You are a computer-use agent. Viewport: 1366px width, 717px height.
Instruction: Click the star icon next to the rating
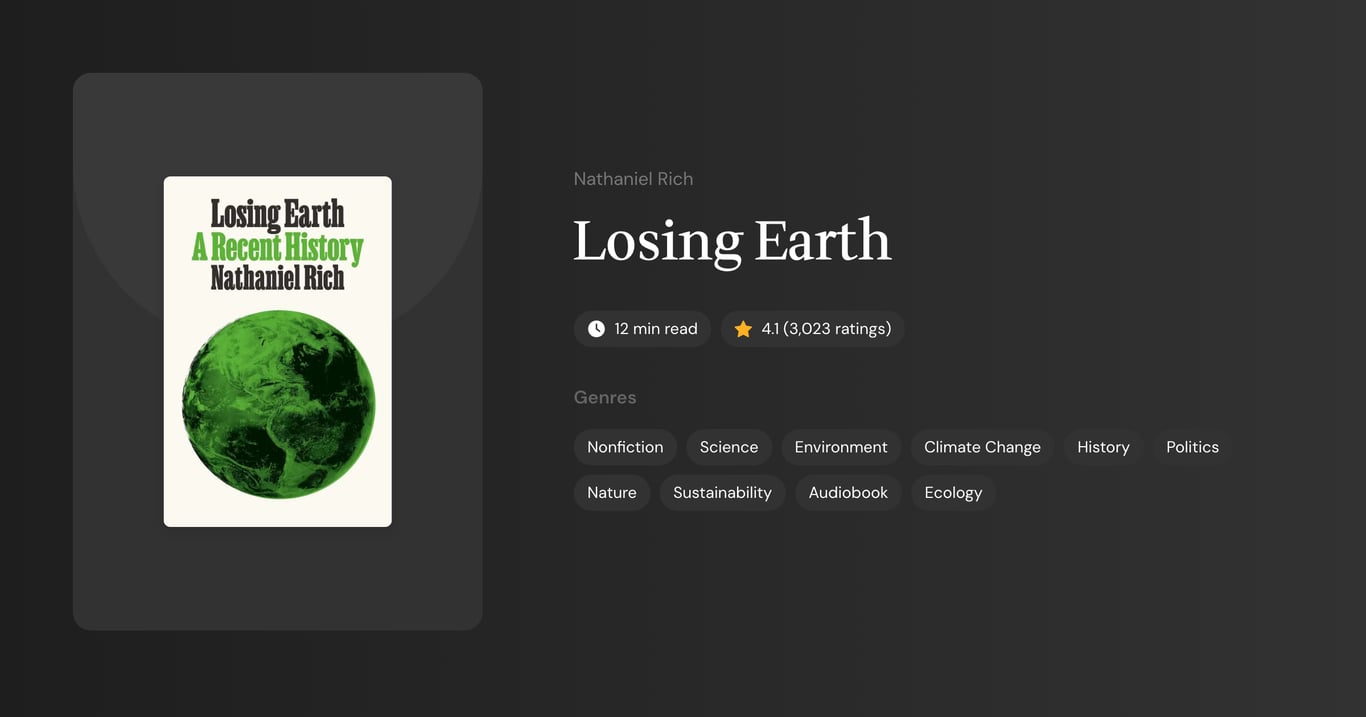(742, 328)
